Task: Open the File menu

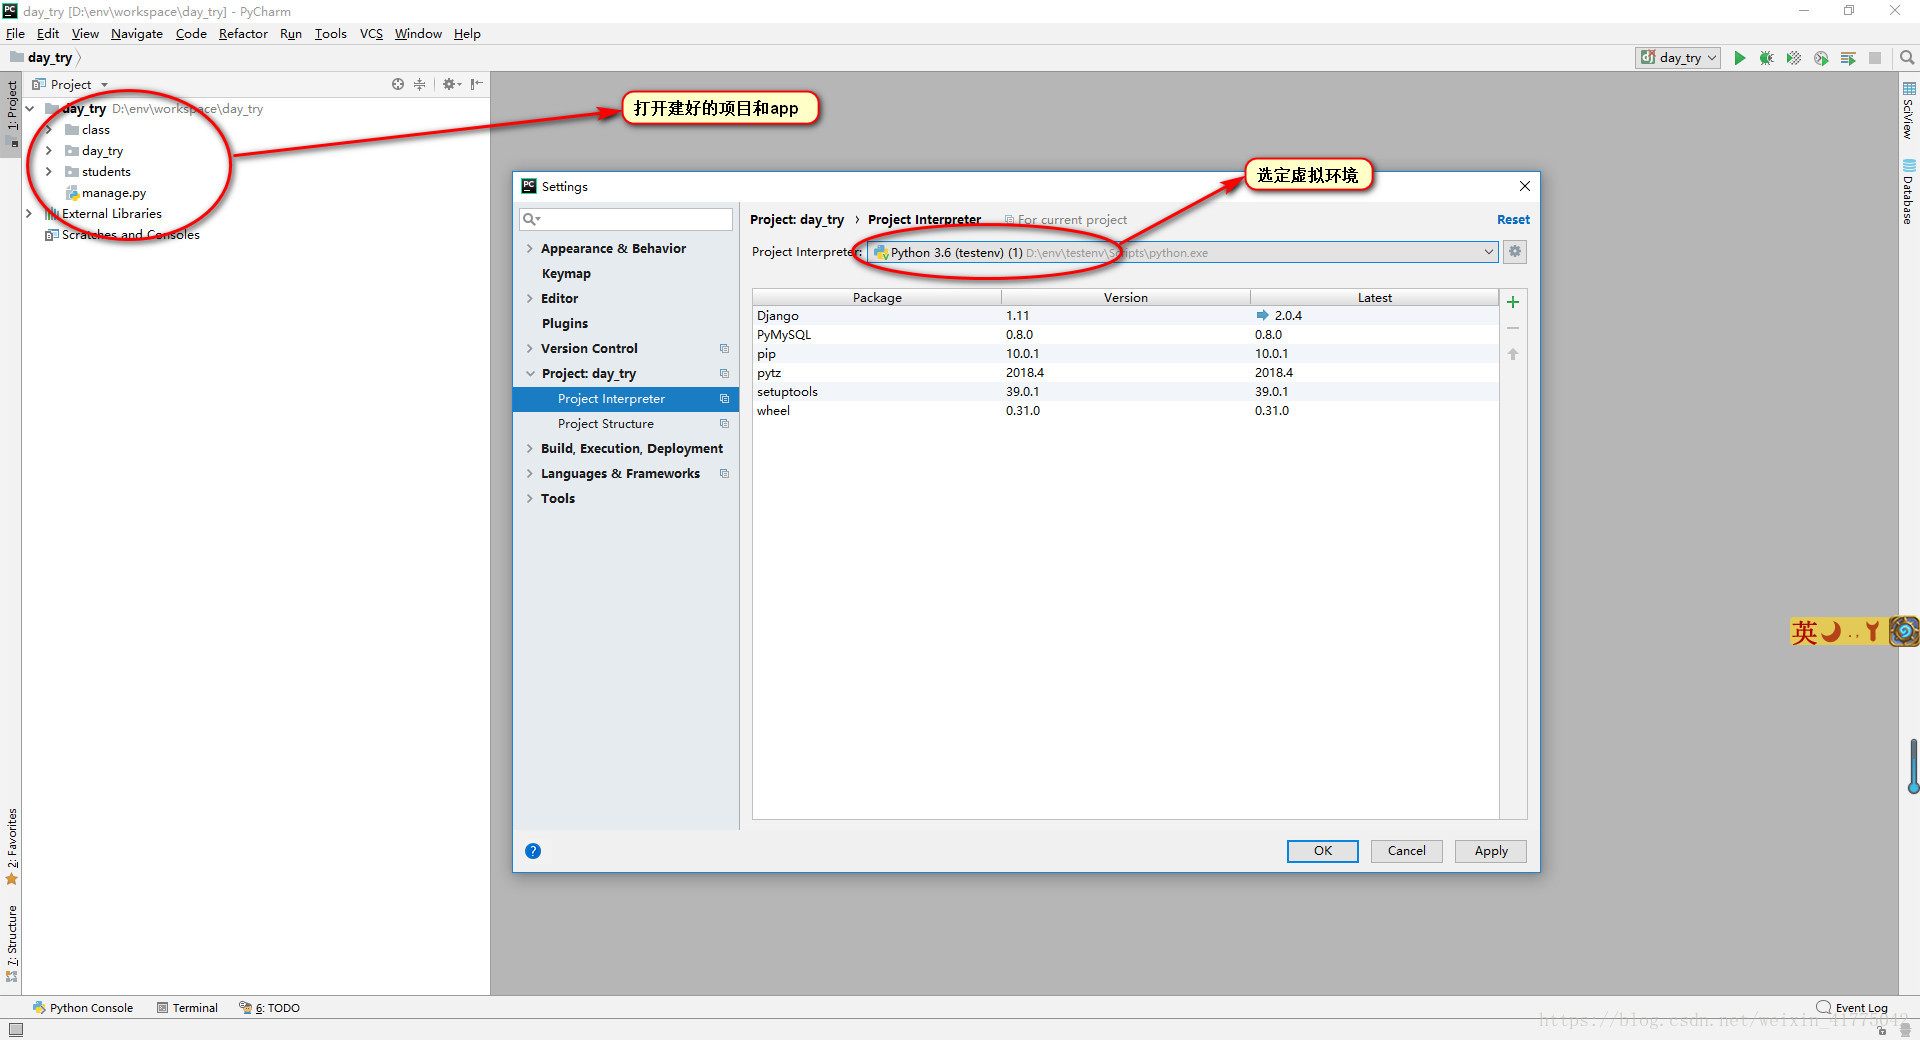Action: pyautogui.click(x=15, y=33)
